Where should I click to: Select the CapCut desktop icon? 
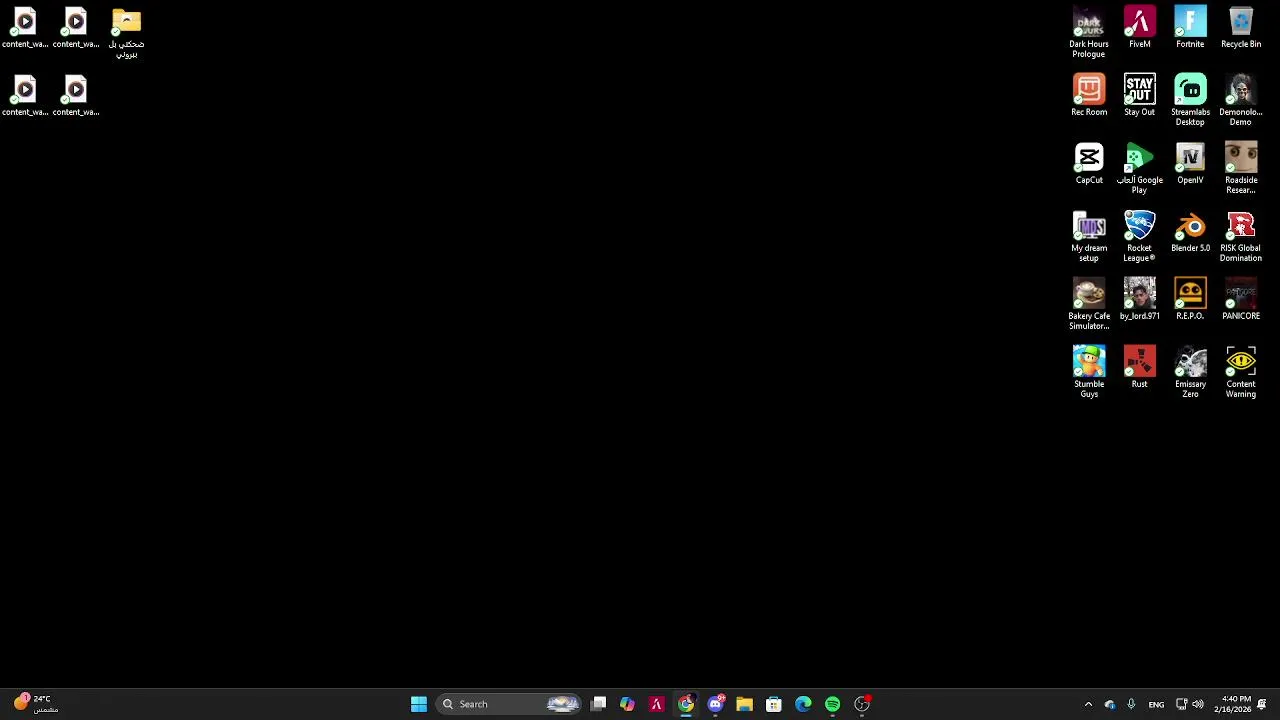[x=1089, y=164]
